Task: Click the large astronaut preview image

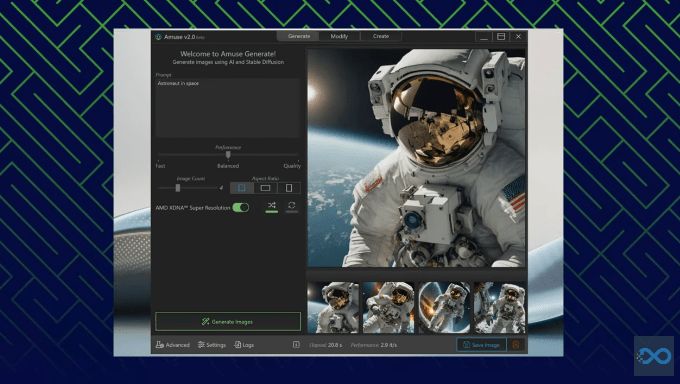Action: 416,158
